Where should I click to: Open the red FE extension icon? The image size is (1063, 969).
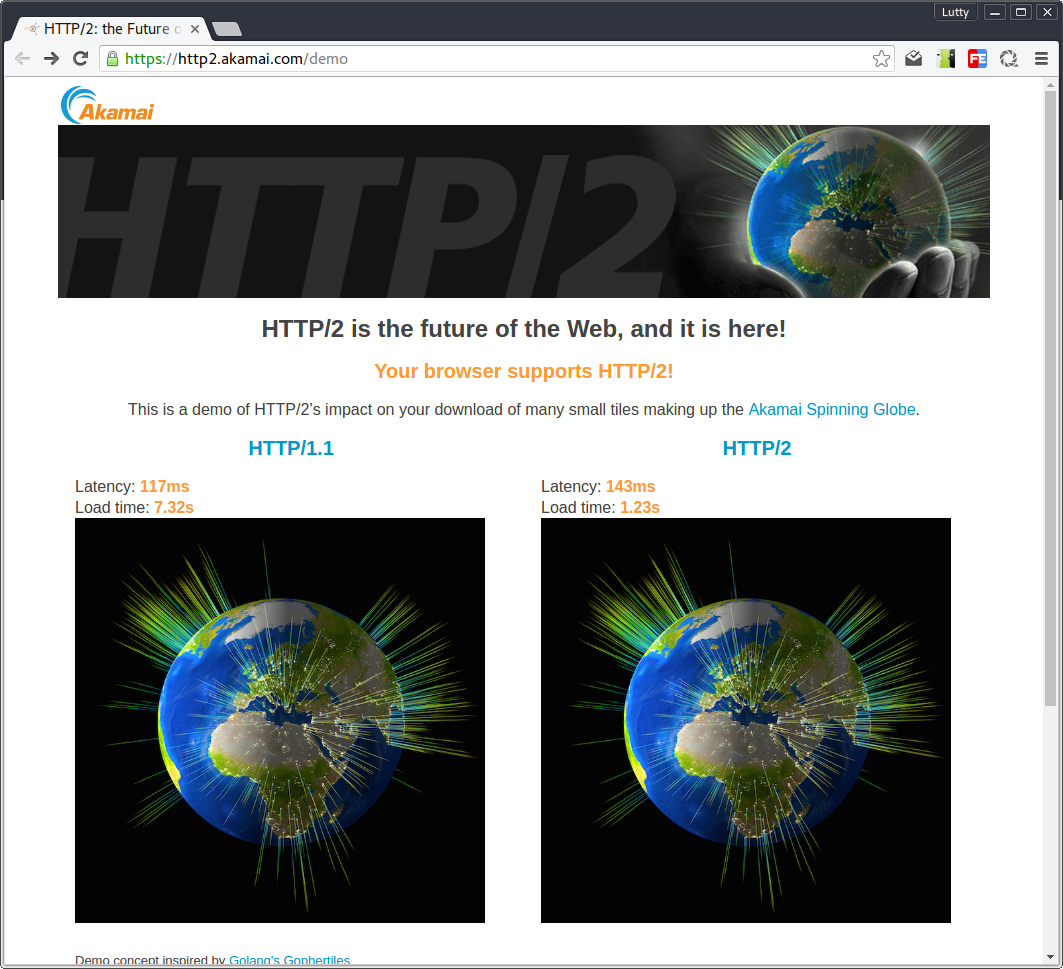point(977,59)
